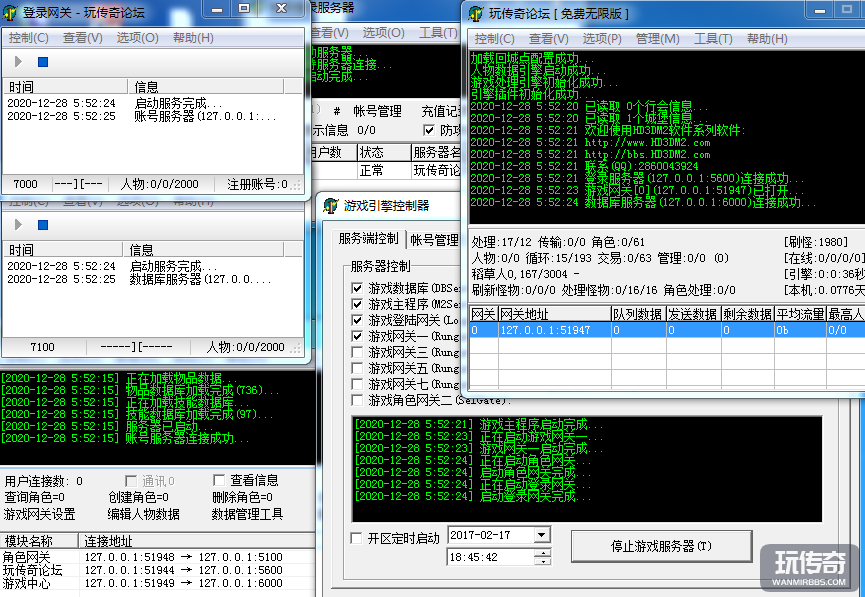Select log row 账号服务器(127.0.0.1:...
865x597 pixels.
[152, 116]
